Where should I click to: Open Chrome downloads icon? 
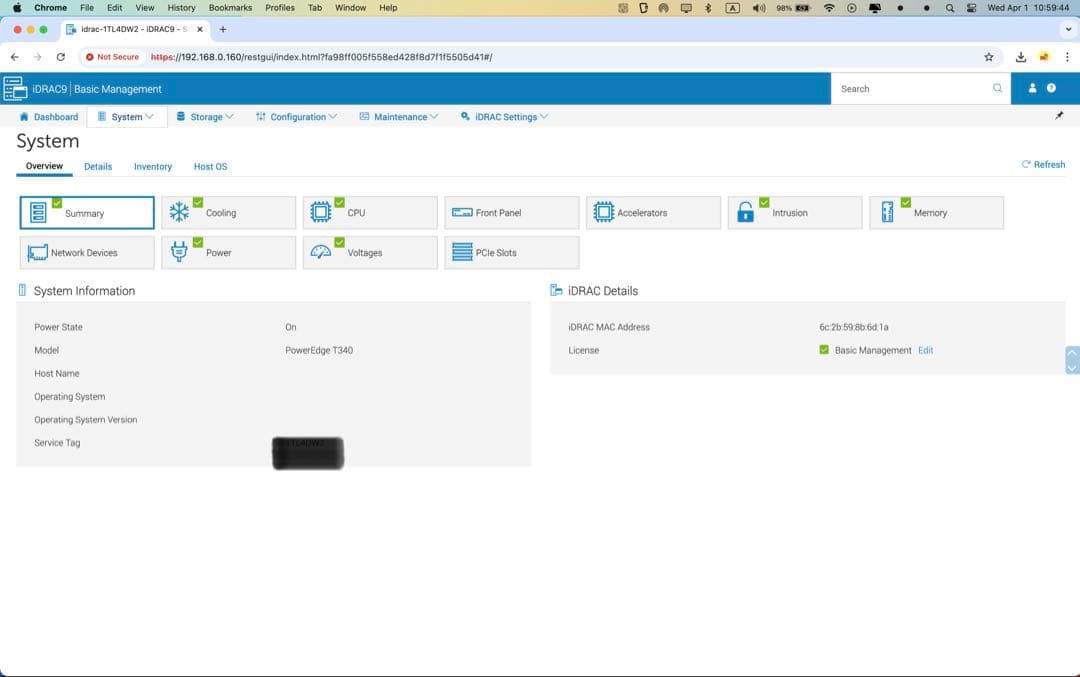point(1021,57)
